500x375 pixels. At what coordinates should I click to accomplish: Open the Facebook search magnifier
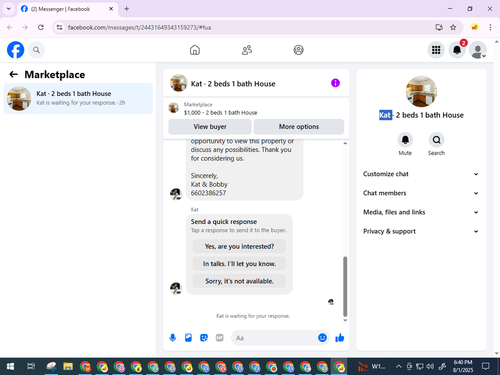click(x=36, y=50)
